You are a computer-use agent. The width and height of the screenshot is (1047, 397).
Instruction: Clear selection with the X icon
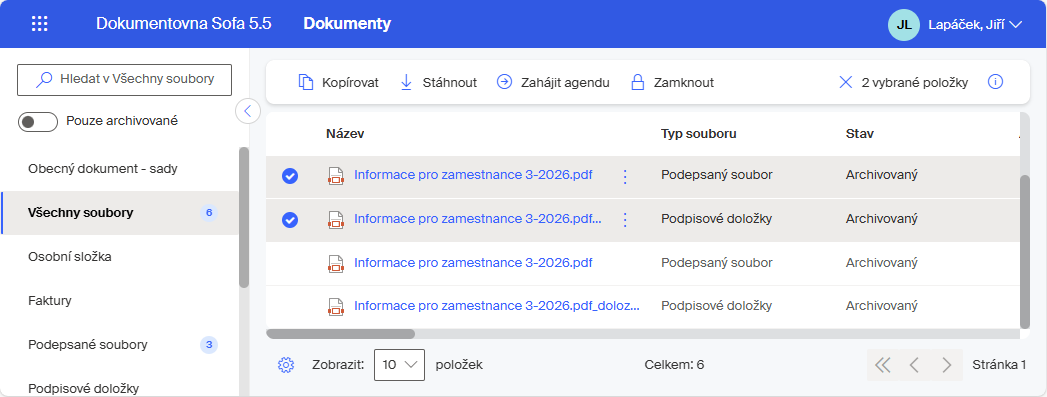pyautogui.click(x=846, y=82)
